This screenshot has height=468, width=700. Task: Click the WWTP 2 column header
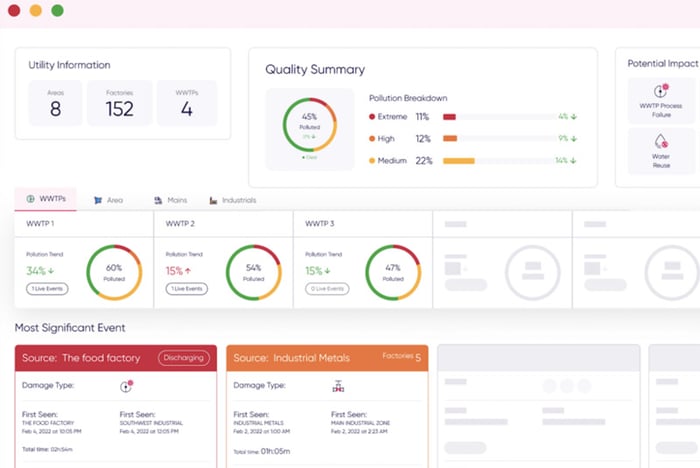coord(223,224)
